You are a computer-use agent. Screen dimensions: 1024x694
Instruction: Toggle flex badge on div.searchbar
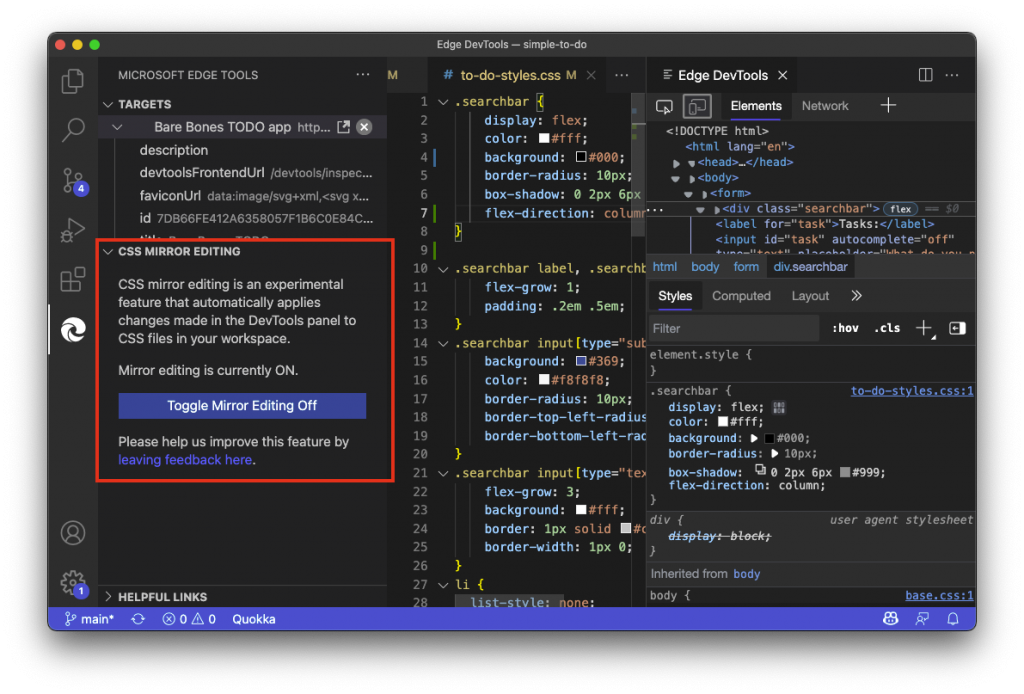[x=901, y=209]
